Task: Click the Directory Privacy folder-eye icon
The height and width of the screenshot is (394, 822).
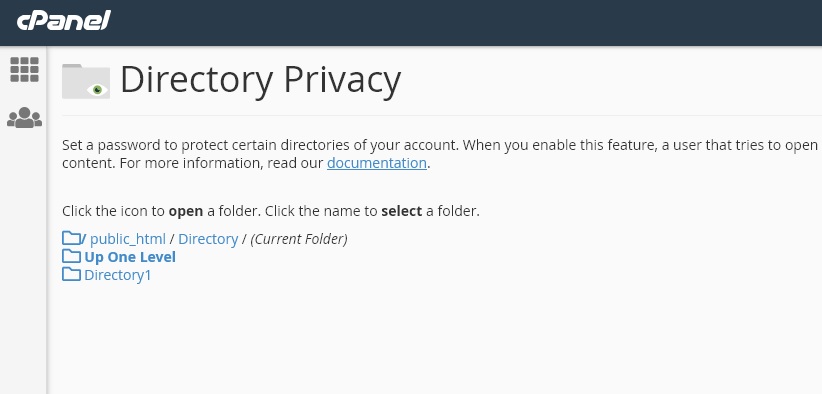Action: tap(85, 81)
